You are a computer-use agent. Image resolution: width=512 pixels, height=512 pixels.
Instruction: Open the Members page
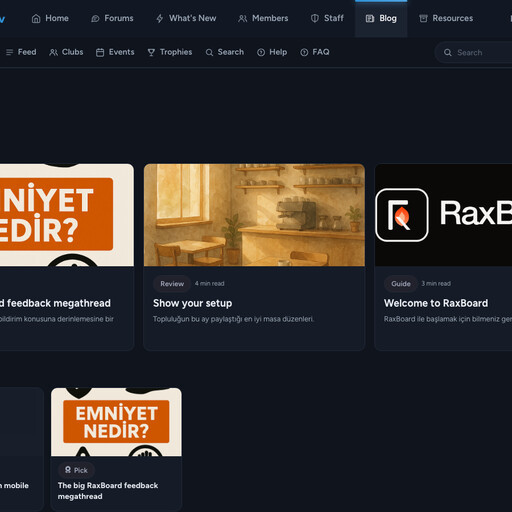(263, 18)
